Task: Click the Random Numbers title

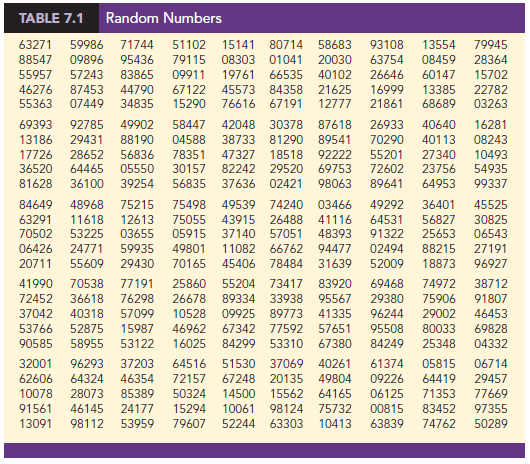Action: coord(164,18)
